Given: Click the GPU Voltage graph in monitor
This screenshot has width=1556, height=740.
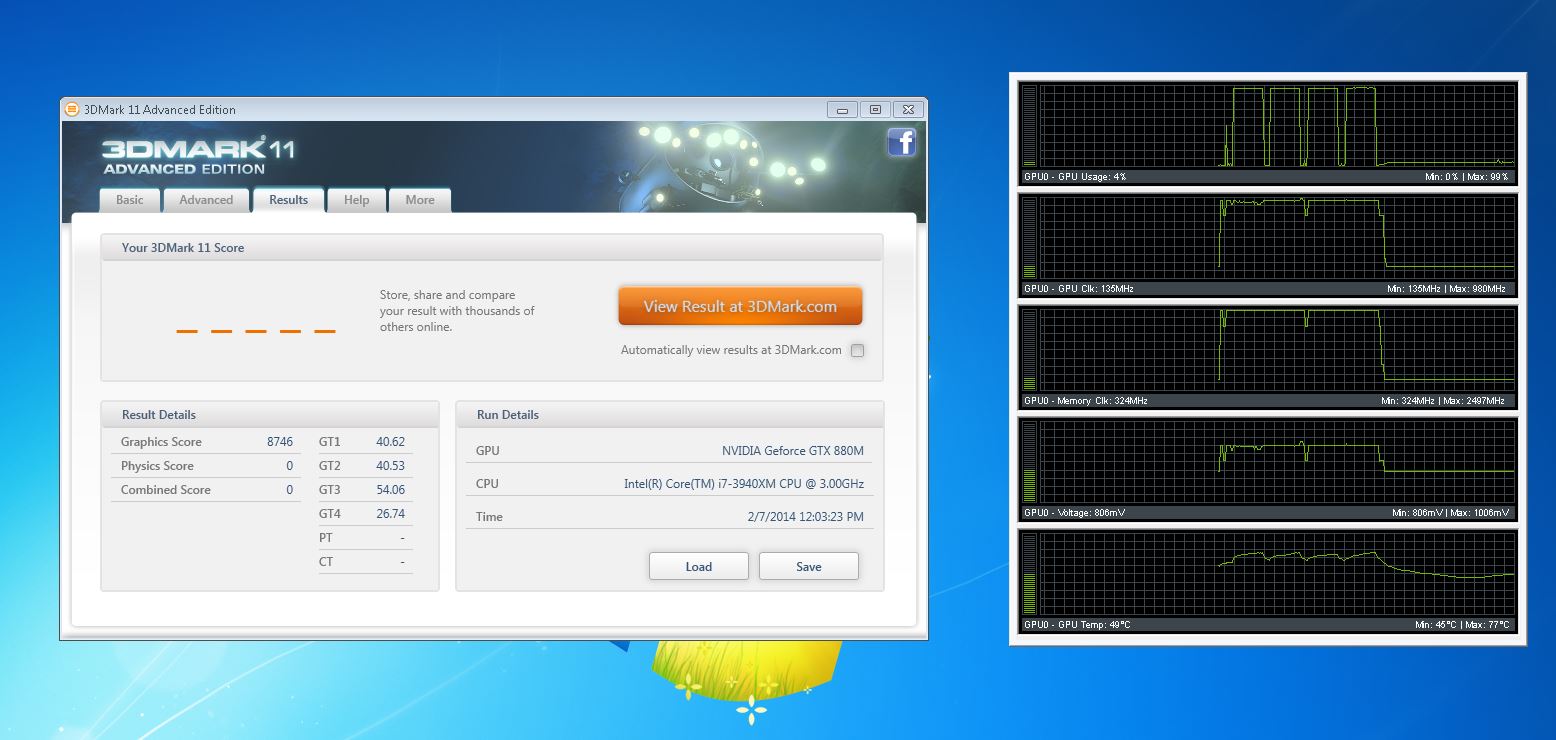Looking at the screenshot, I should click(1277, 462).
